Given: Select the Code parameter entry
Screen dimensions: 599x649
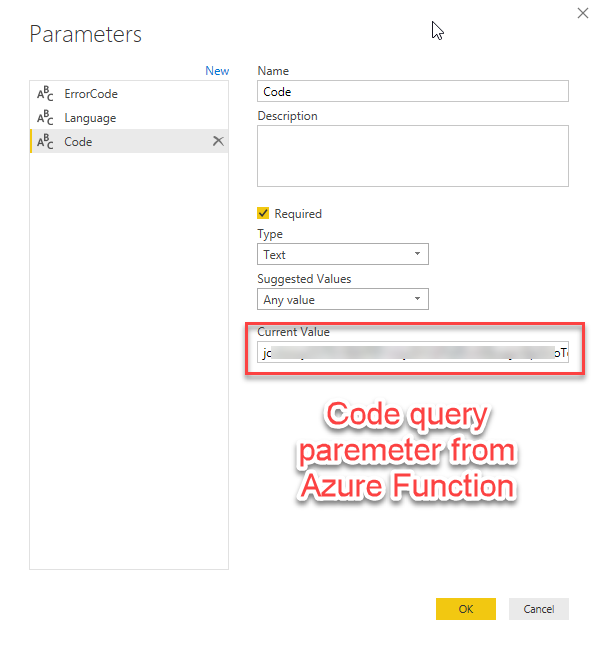Looking at the screenshot, I should 129,141.
